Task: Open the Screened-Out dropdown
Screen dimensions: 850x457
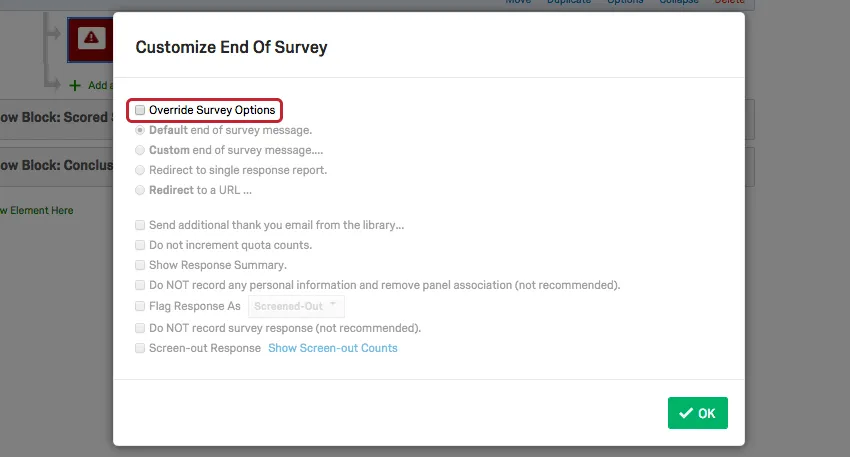Action: tap(295, 306)
